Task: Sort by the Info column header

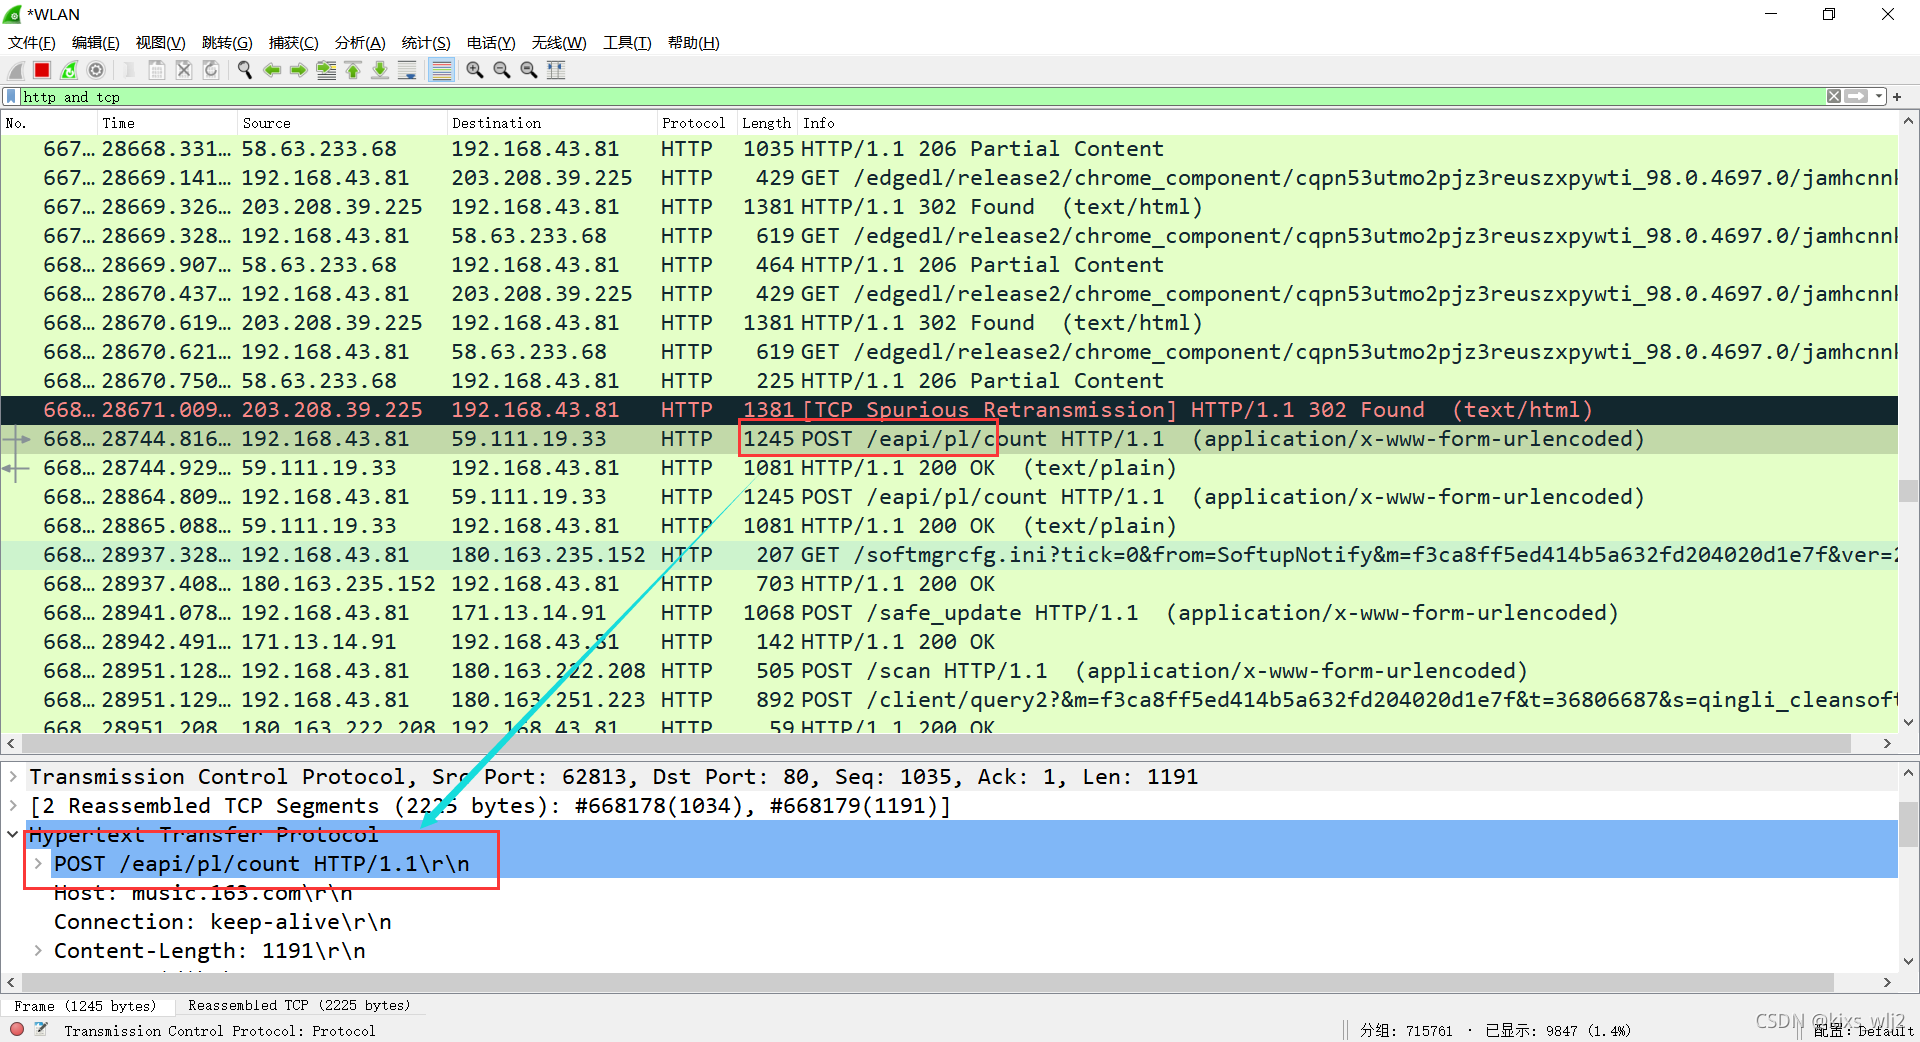Action: pos(1347,123)
